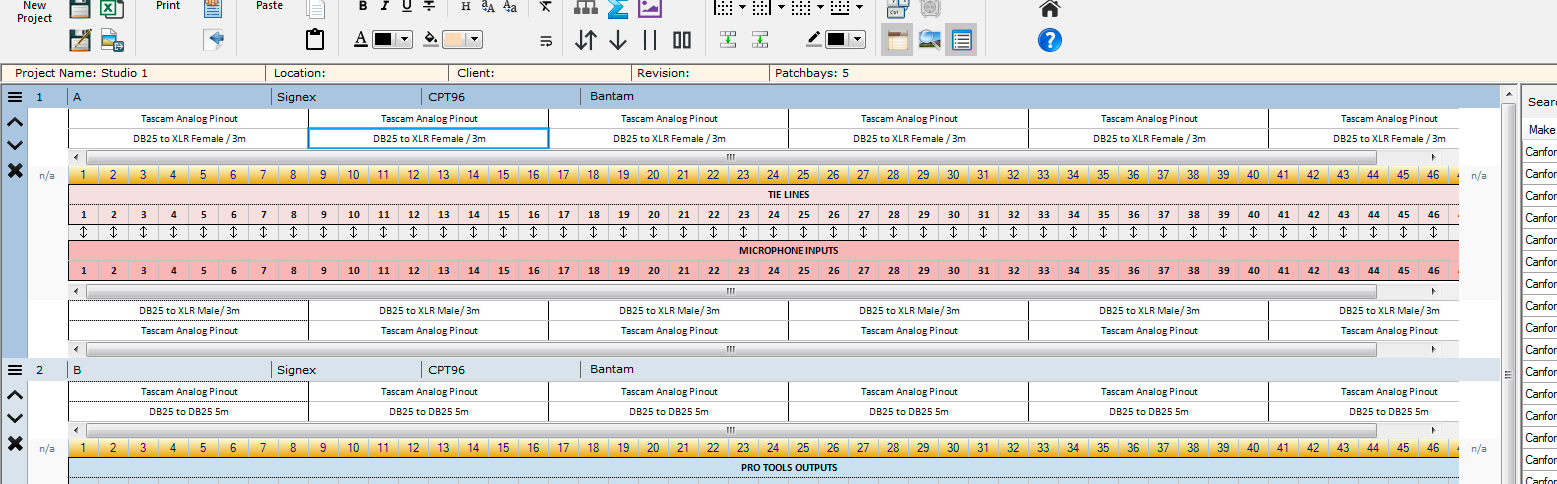This screenshot has height=484, width=1557.
Task: Move patchbay 1 down with chevron
Action: click(15, 145)
